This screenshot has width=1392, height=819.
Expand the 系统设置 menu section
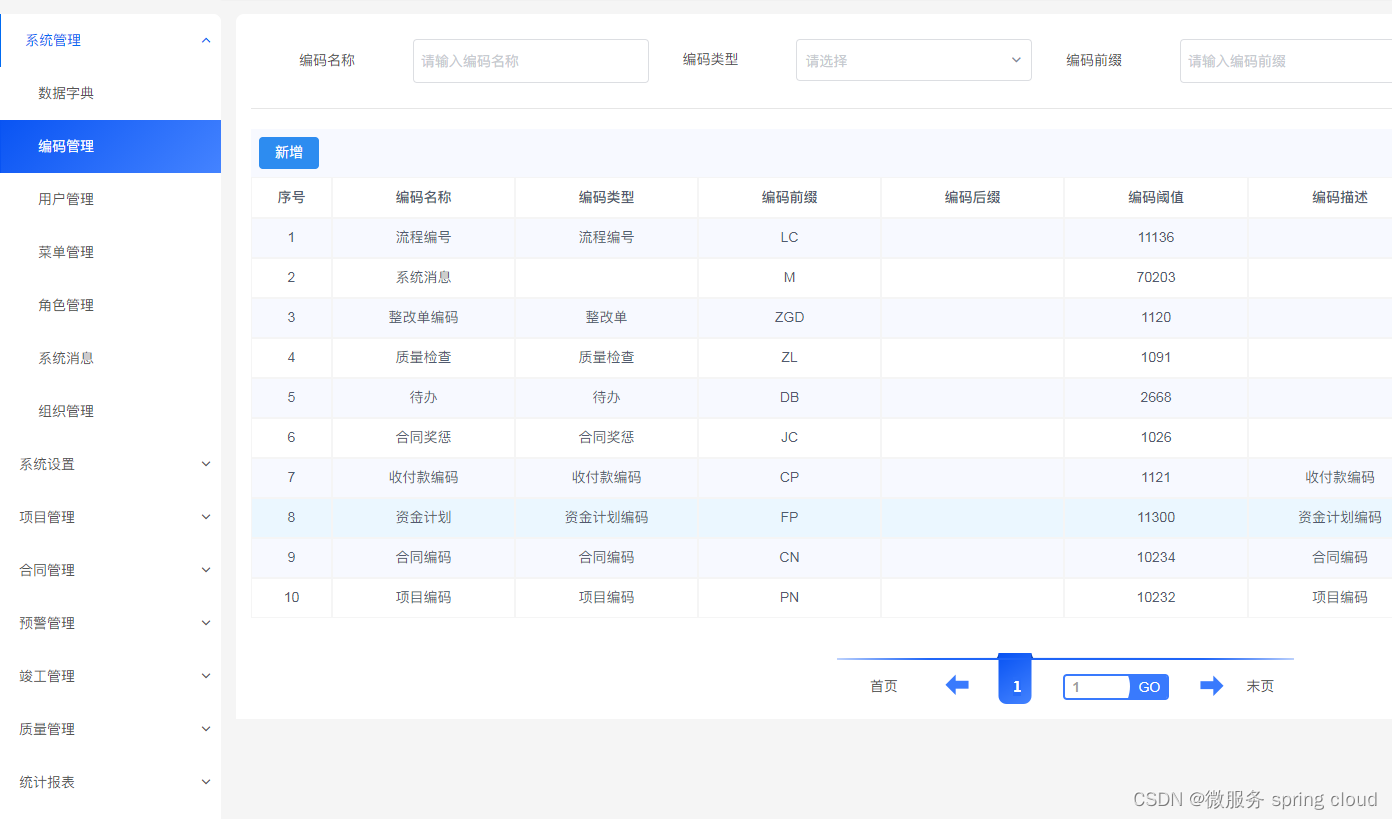[110, 464]
